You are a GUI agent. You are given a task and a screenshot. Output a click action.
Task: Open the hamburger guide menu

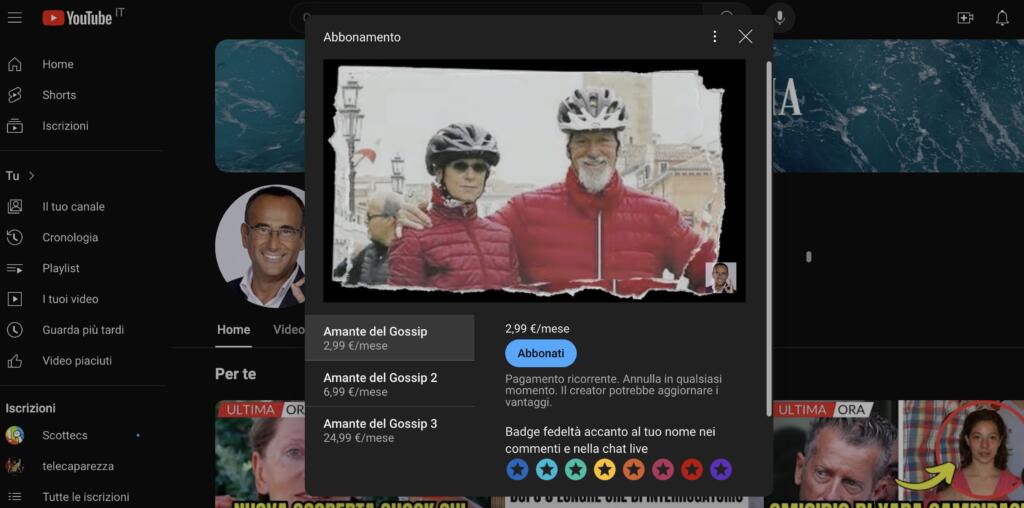tap(14, 18)
